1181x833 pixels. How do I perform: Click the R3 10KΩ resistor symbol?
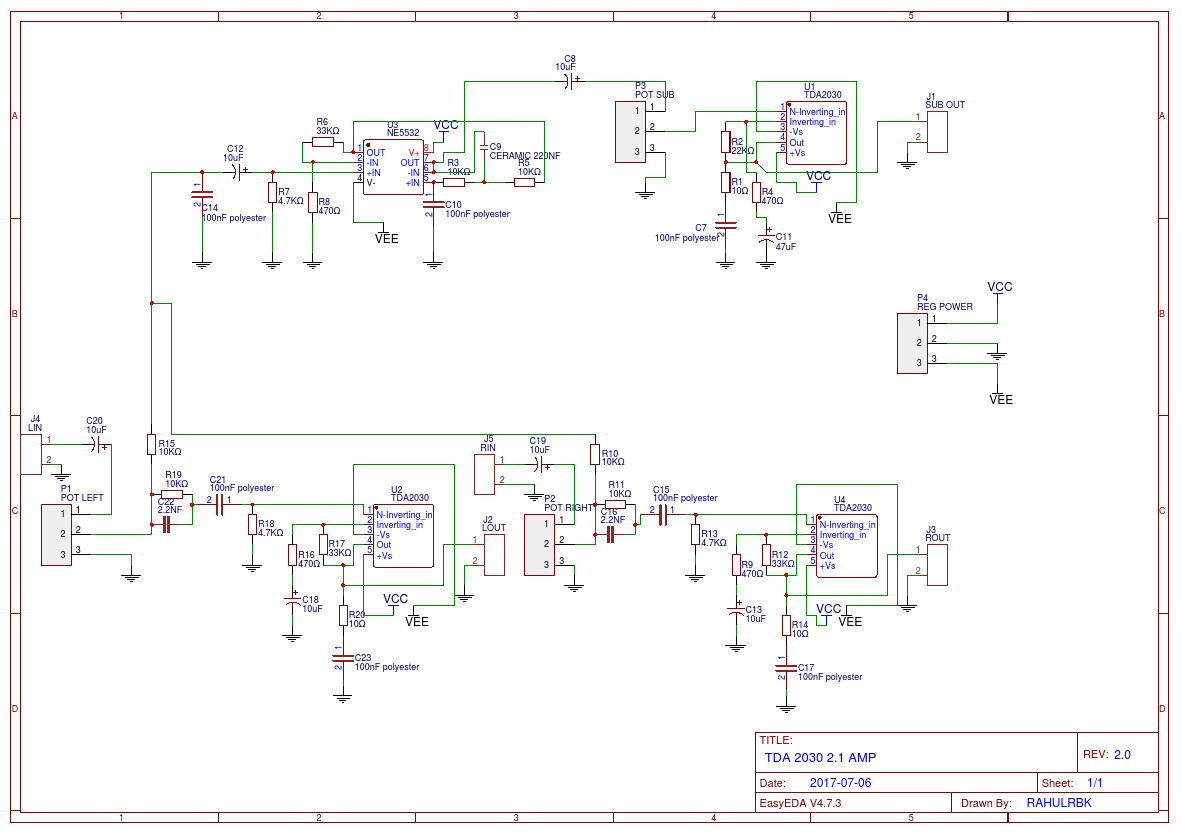pyautogui.click(x=453, y=182)
